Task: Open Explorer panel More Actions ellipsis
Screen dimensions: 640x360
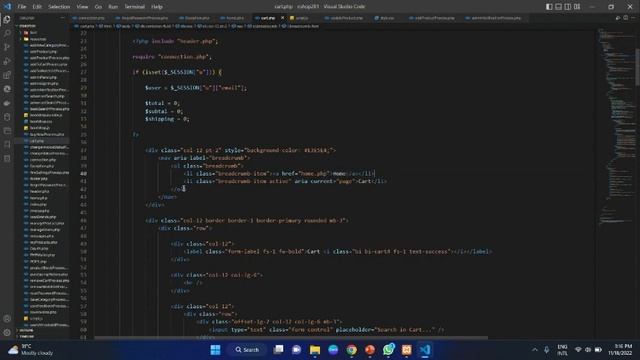Action: click(62, 18)
